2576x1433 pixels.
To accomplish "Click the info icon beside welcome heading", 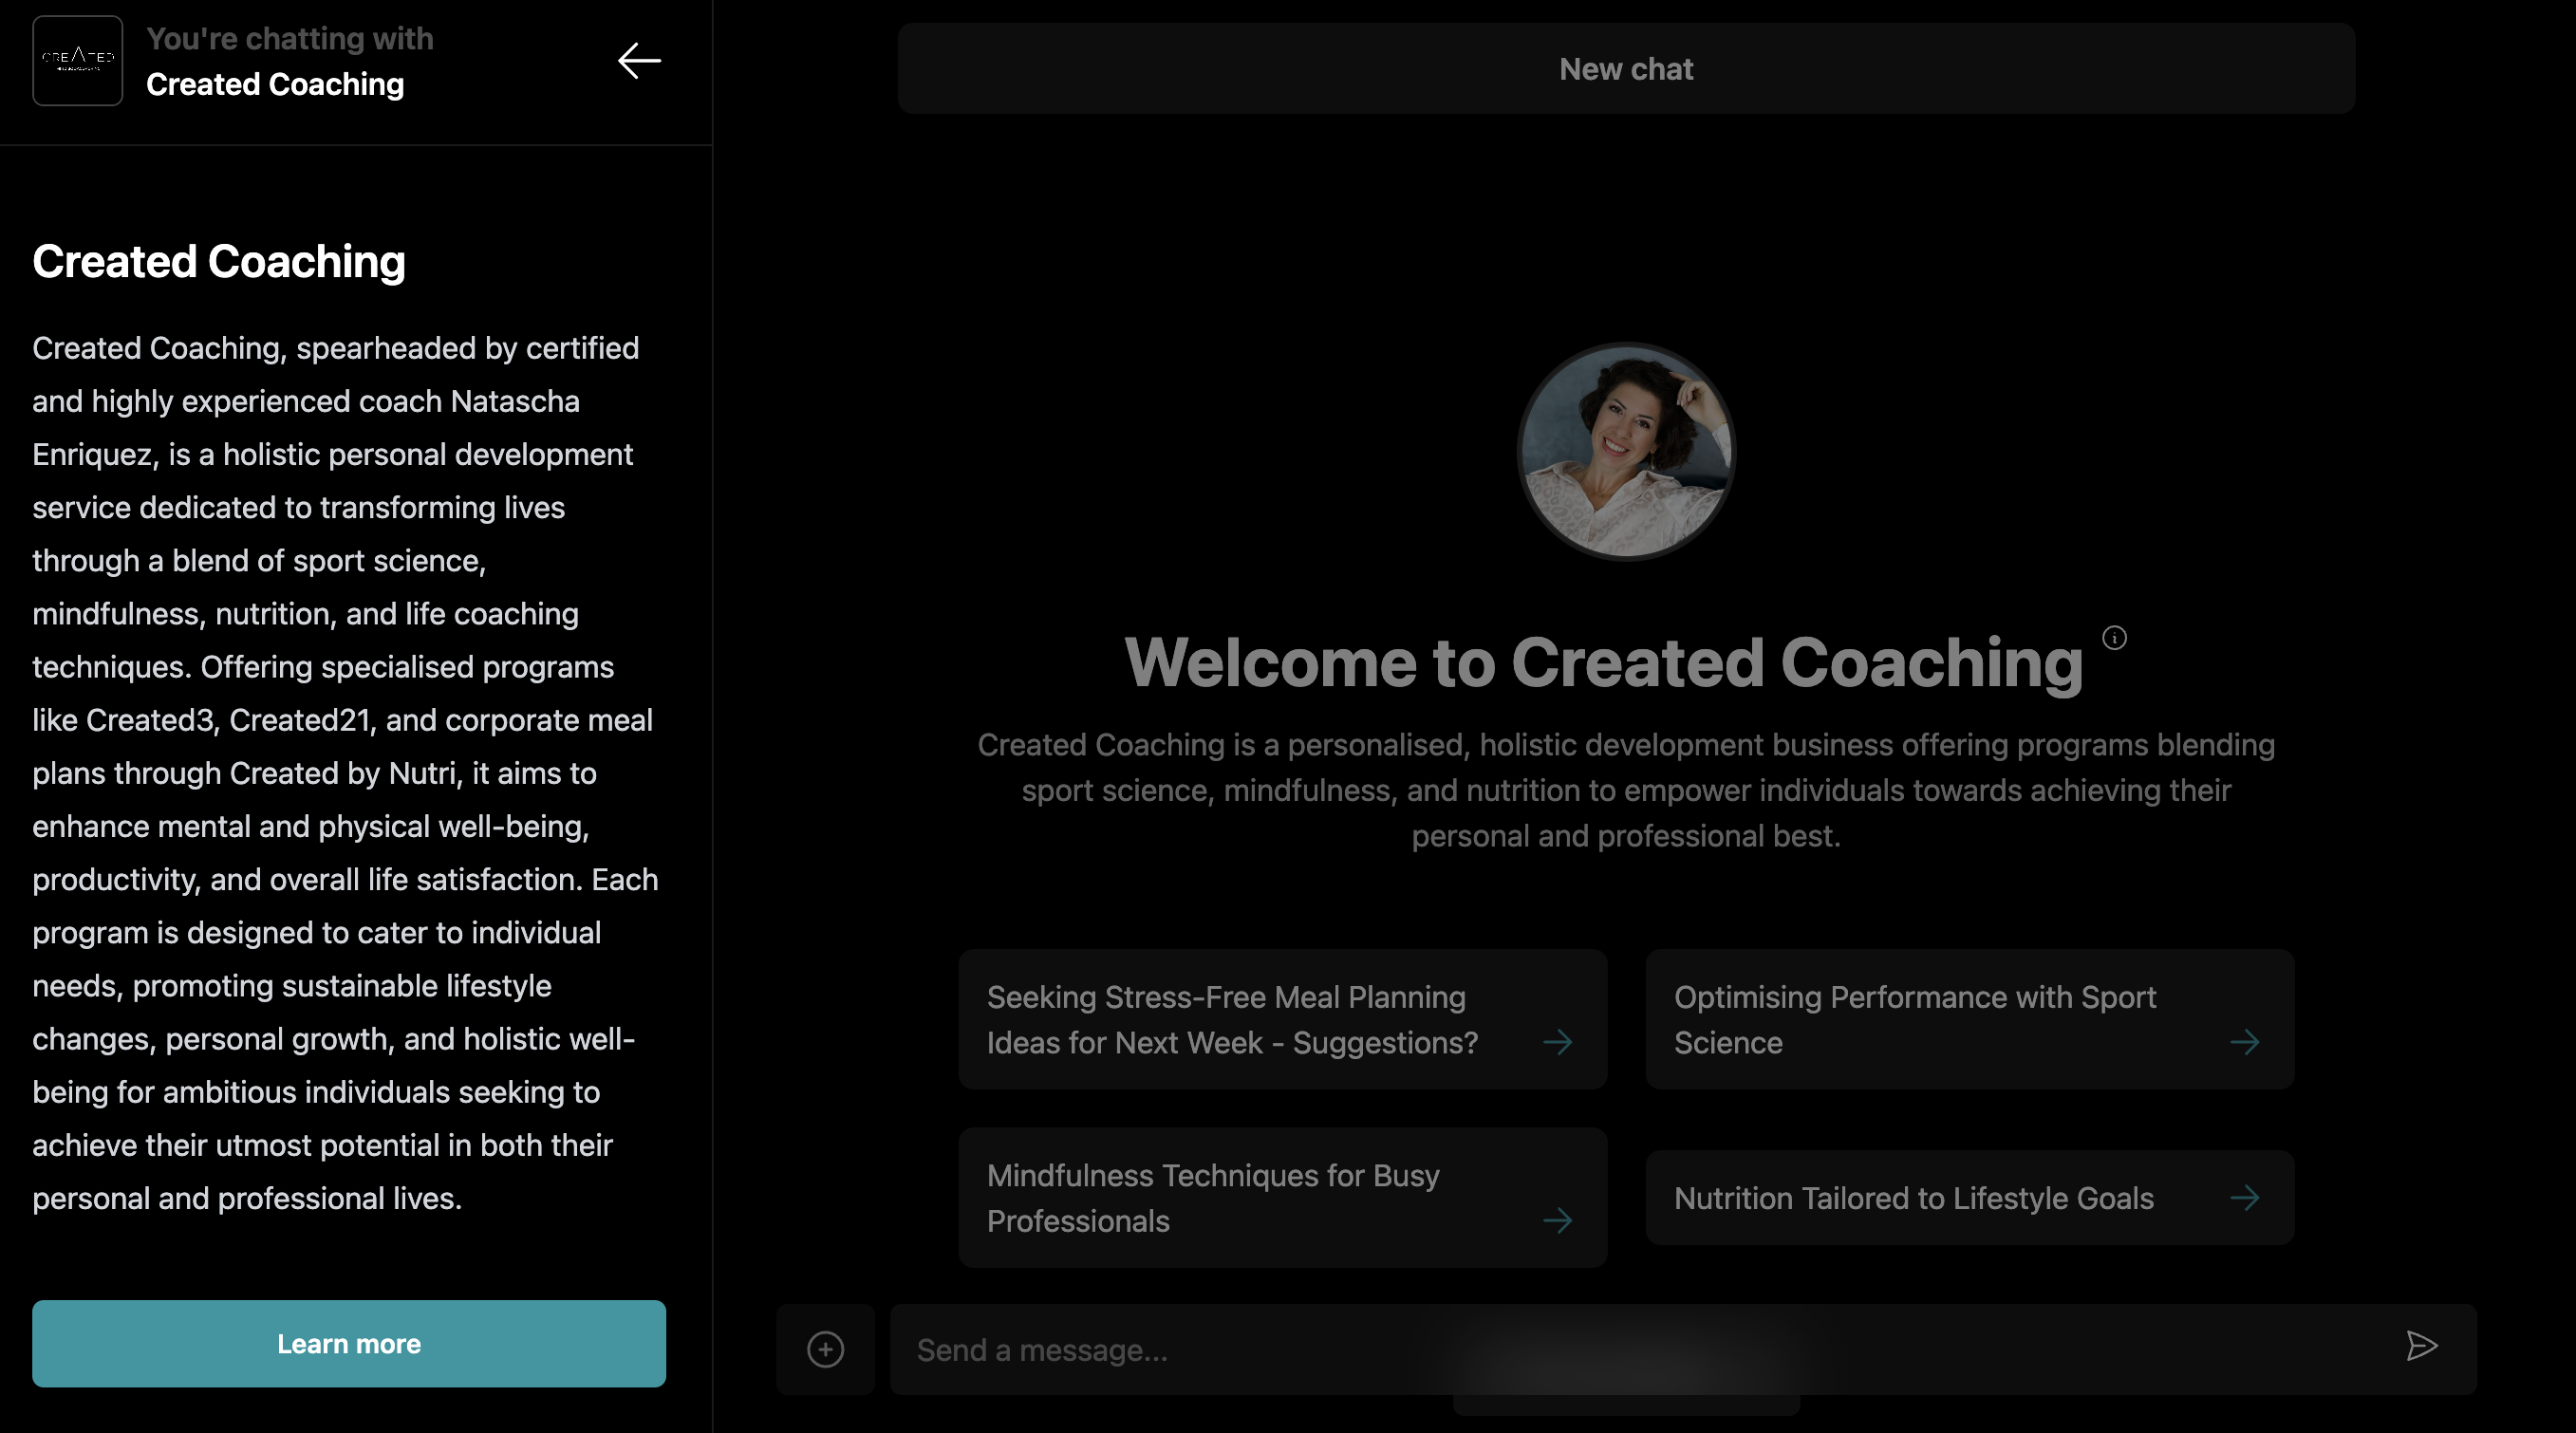I will click(2114, 638).
